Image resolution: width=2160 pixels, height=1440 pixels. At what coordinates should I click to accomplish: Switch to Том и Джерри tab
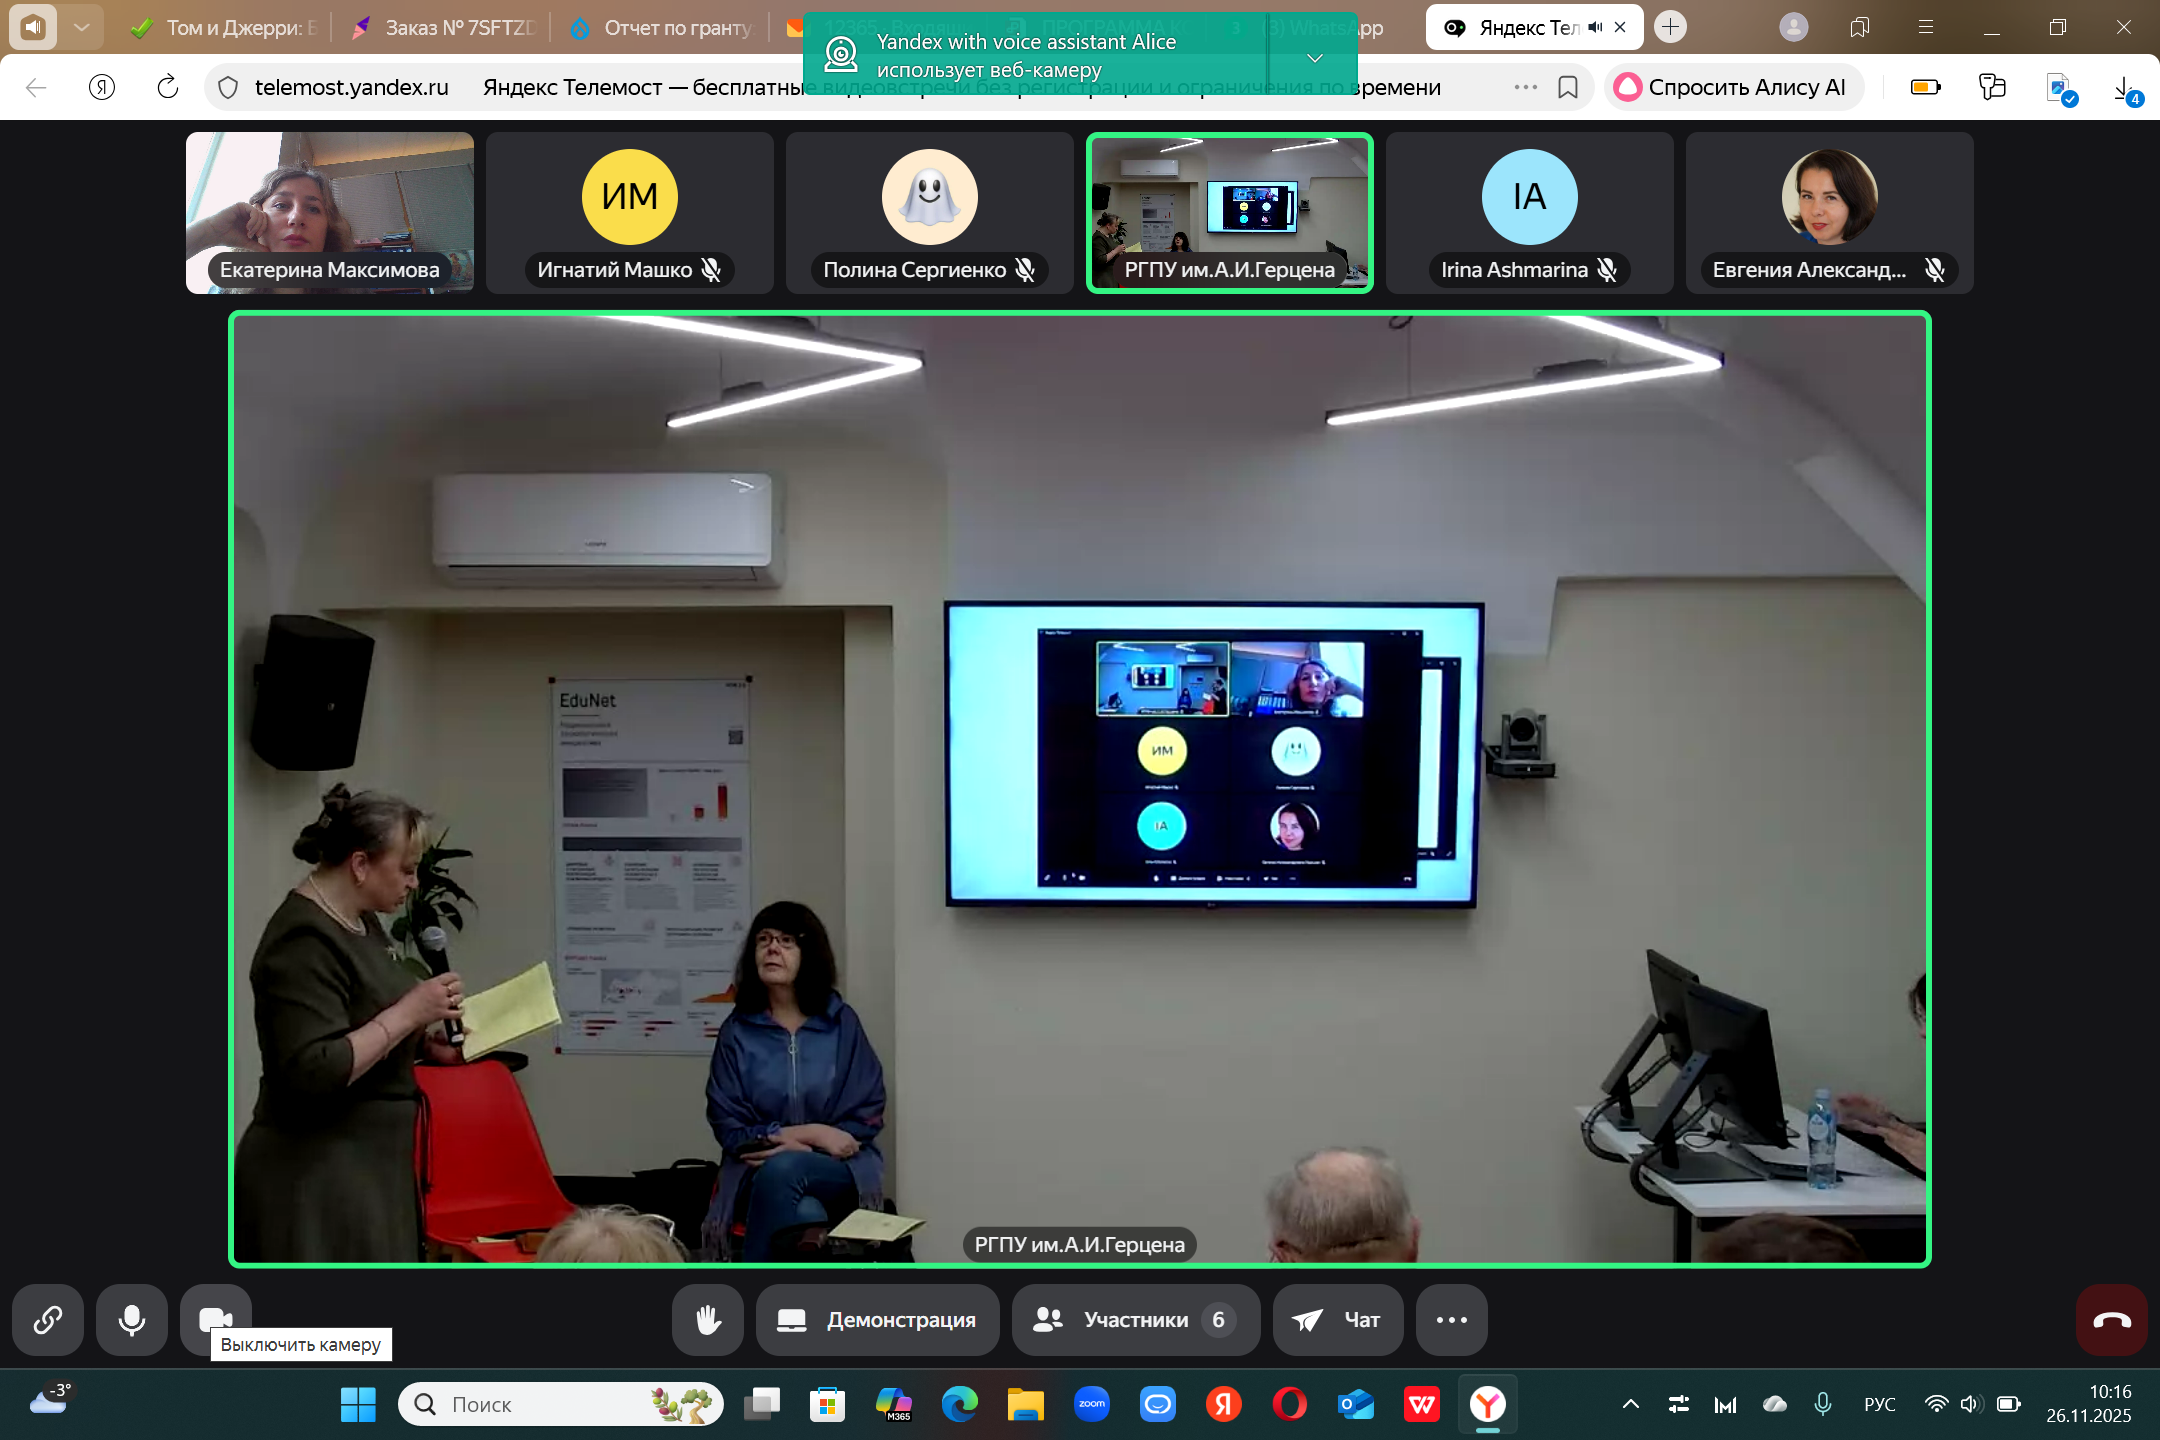click(x=228, y=28)
